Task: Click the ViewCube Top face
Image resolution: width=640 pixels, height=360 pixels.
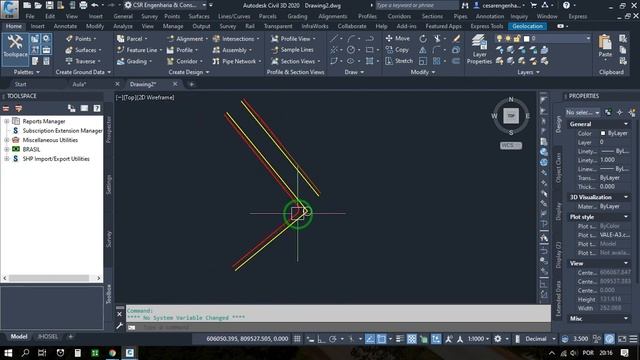Action: tap(511, 116)
